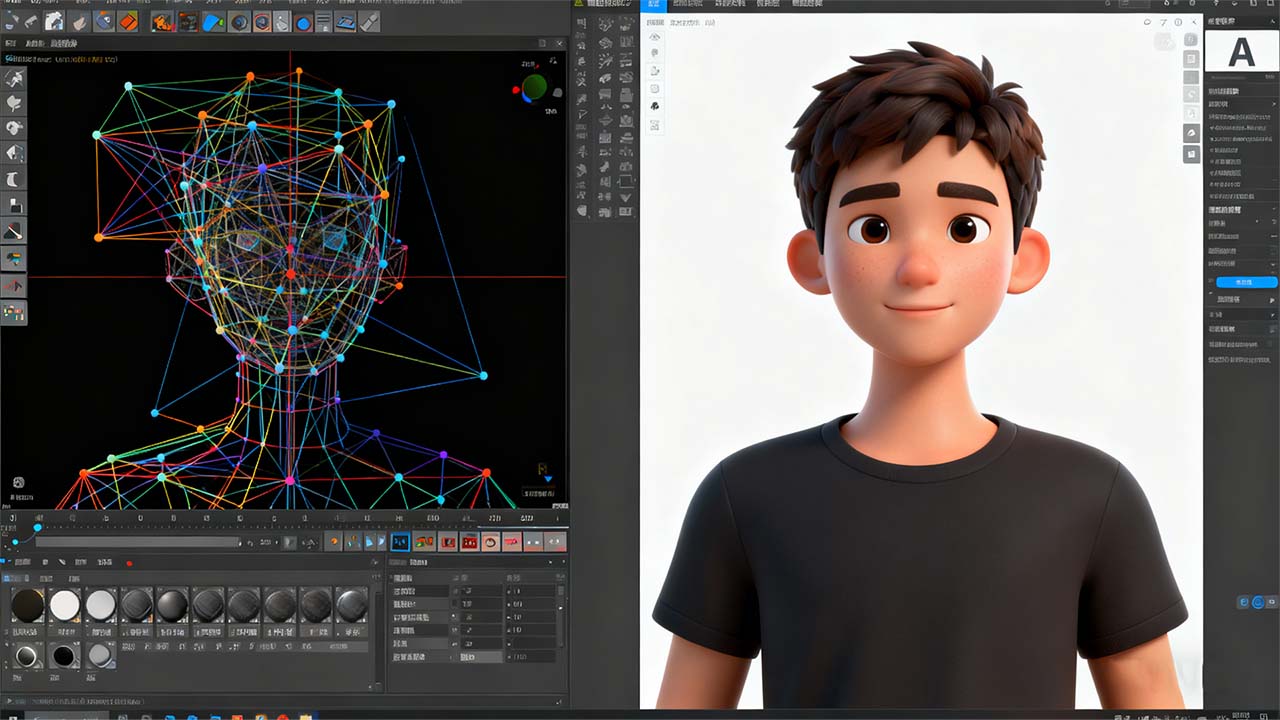
Task: Select the blue sphere icon in top toolbar
Action: (x=303, y=21)
